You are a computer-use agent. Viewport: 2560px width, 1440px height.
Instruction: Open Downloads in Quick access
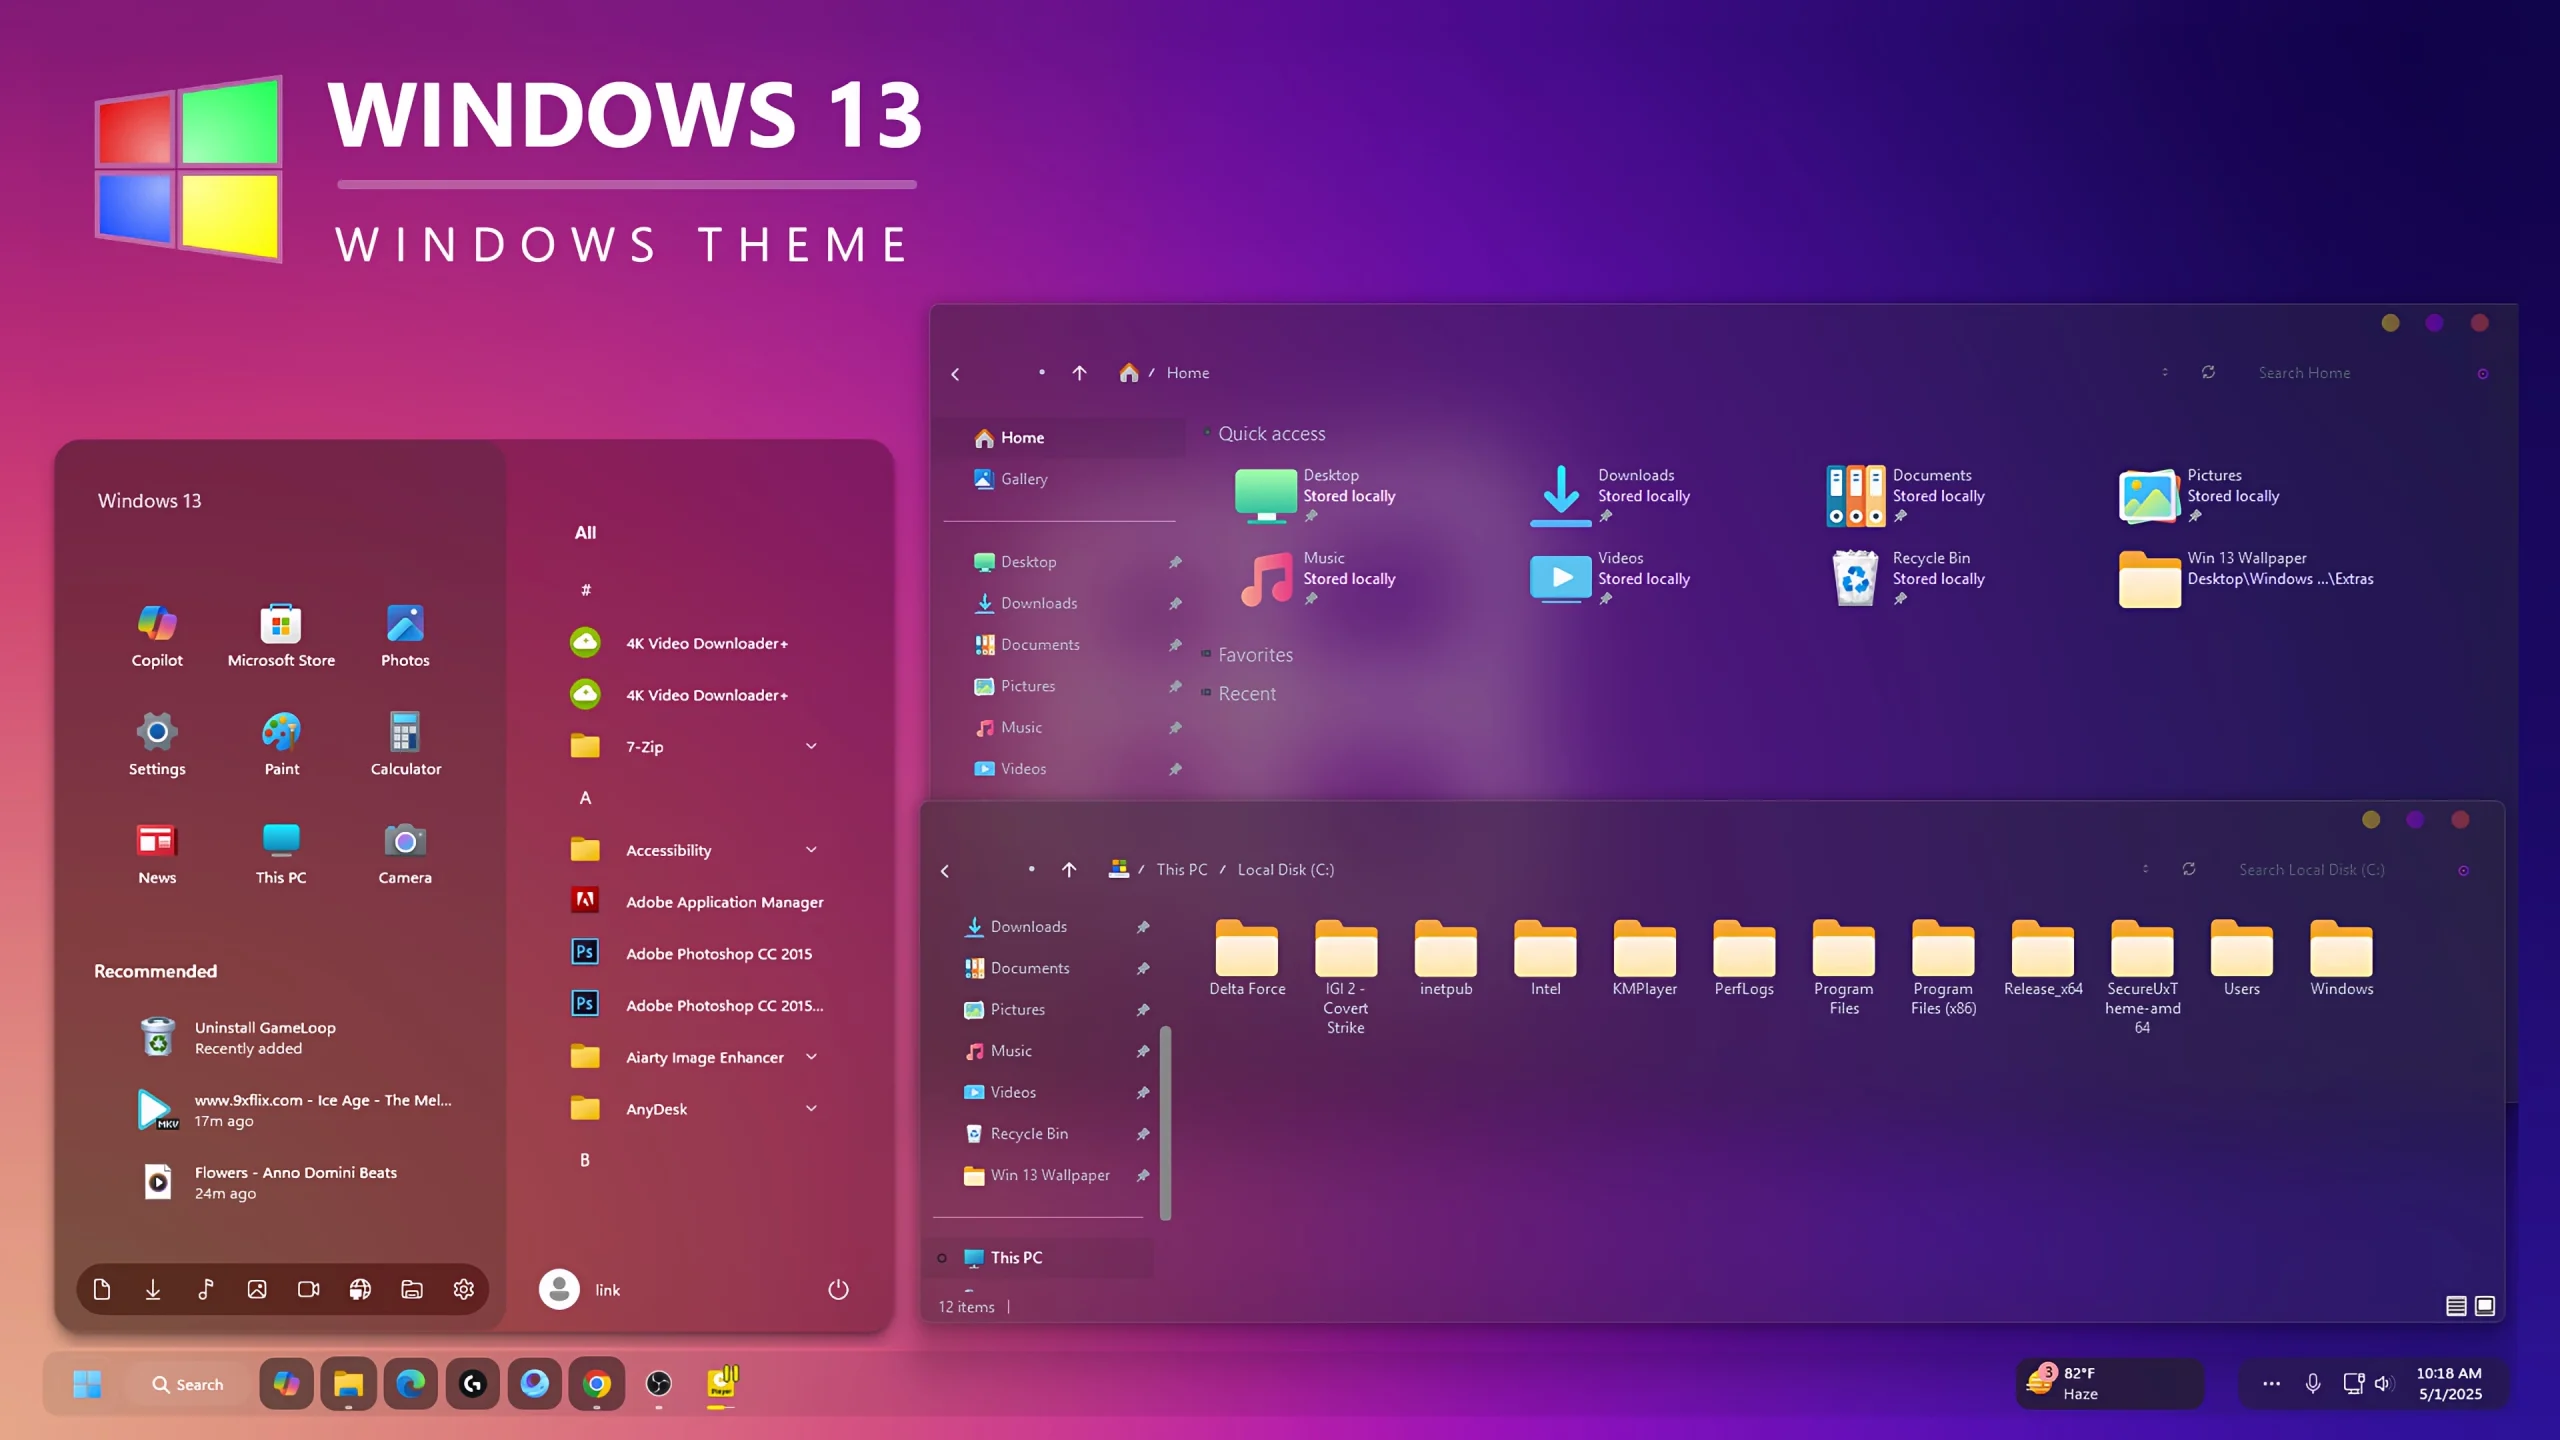click(1610, 495)
